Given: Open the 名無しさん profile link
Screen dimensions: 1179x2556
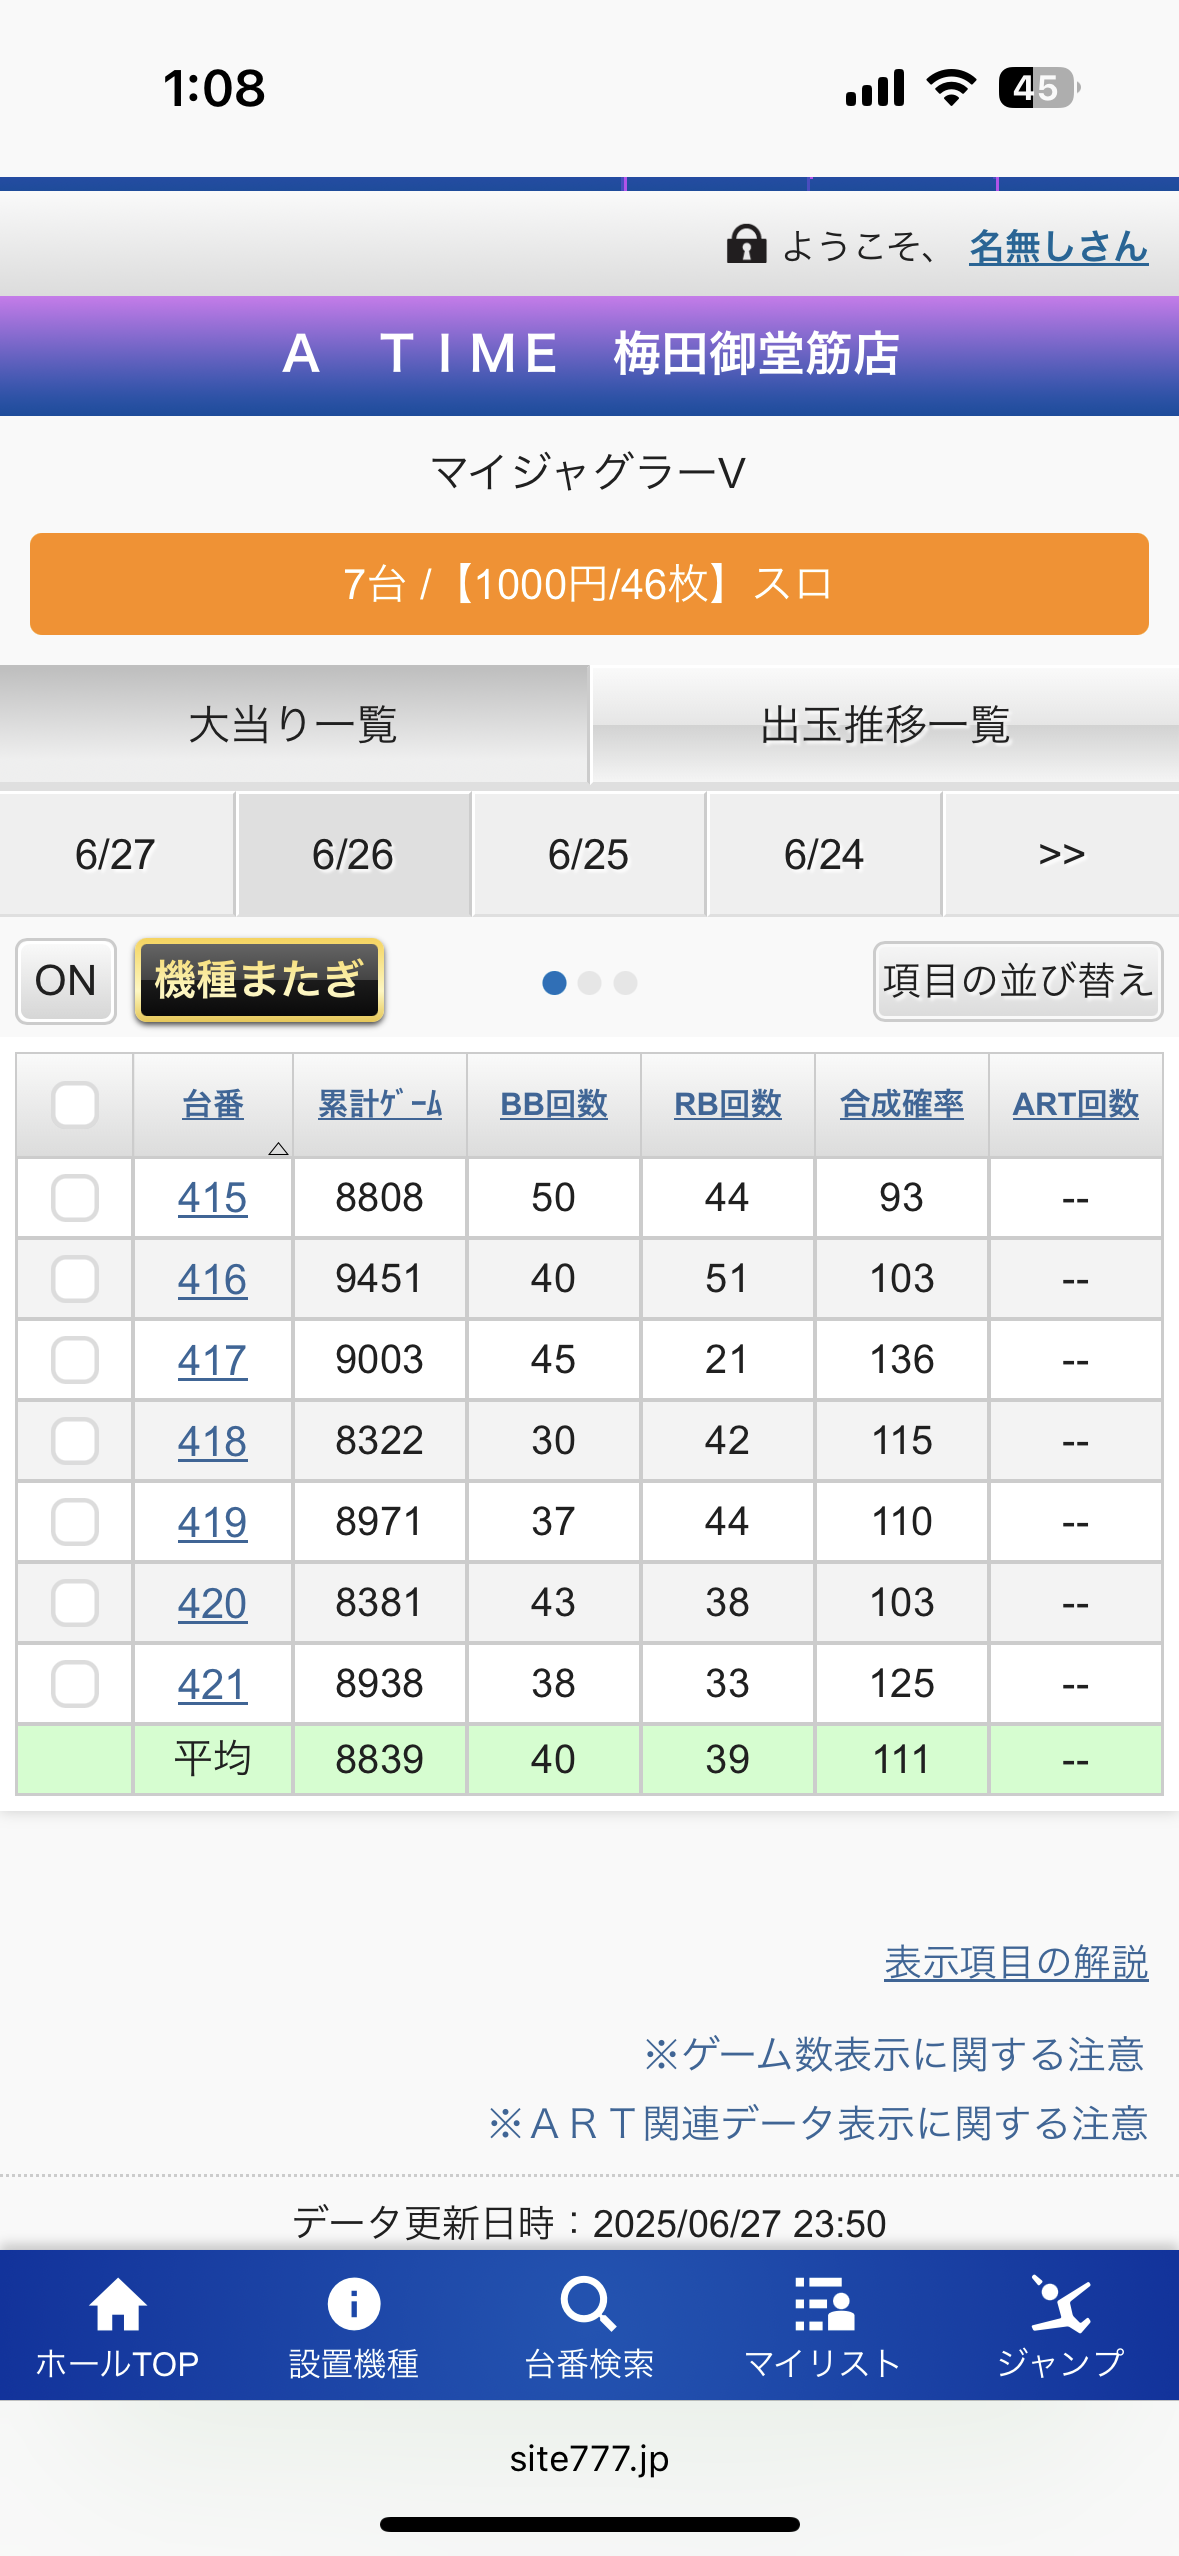Looking at the screenshot, I should point(1059,246).
